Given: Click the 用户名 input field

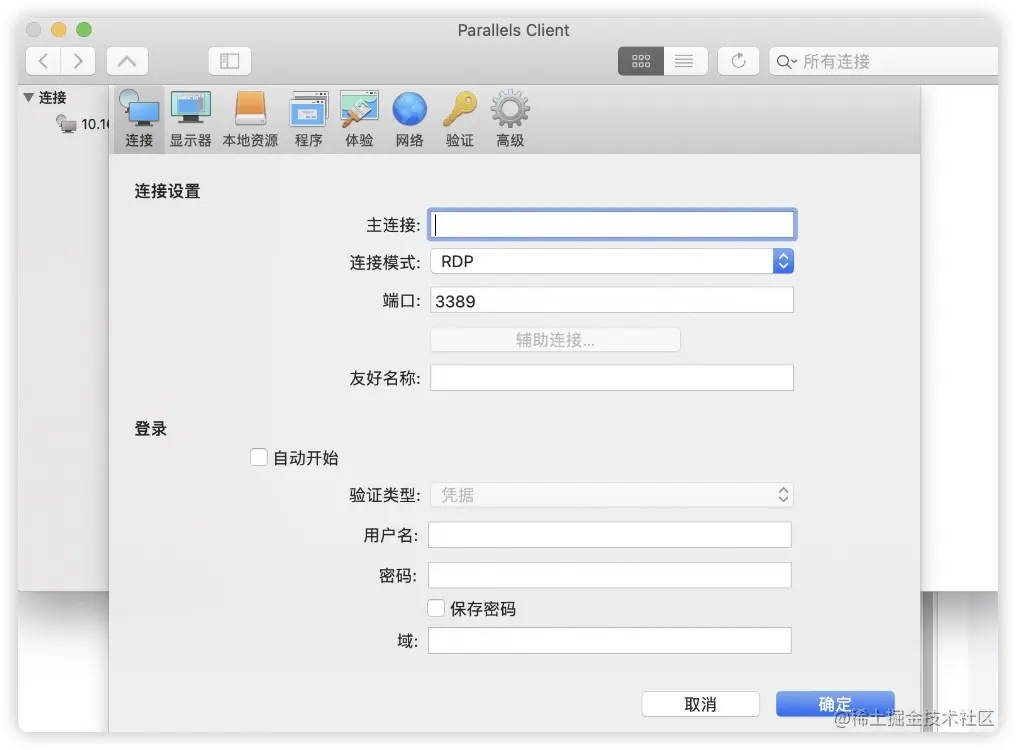Looking at the screenshot, I should tap(610, 535).
